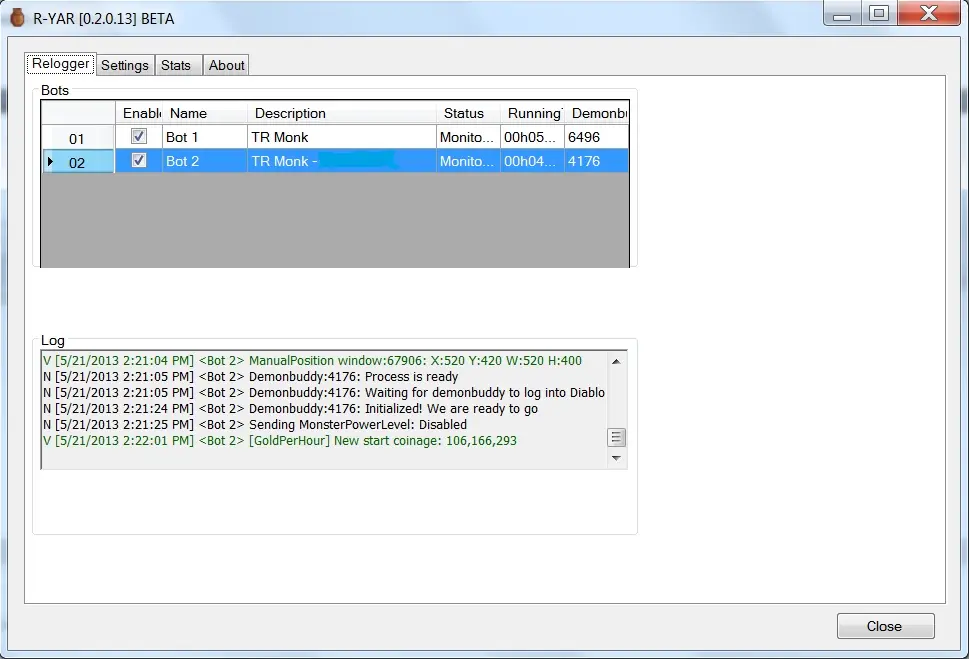Click the R-YAR app icon in title bar
Image resolution: width=969 pixels, height=659 pixels.
click(17, 18)
